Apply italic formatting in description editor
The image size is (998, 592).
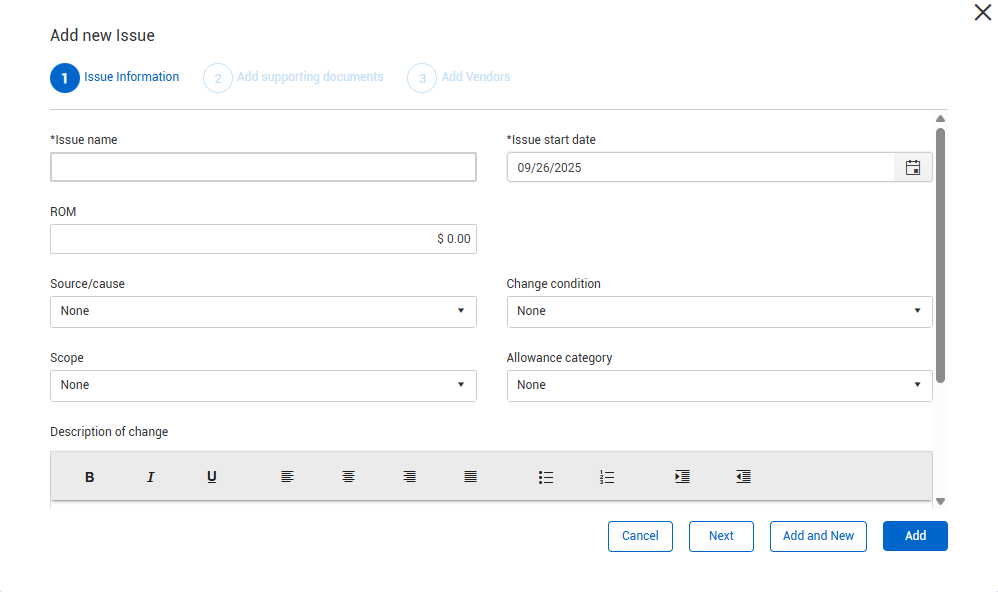click(151, 477)
